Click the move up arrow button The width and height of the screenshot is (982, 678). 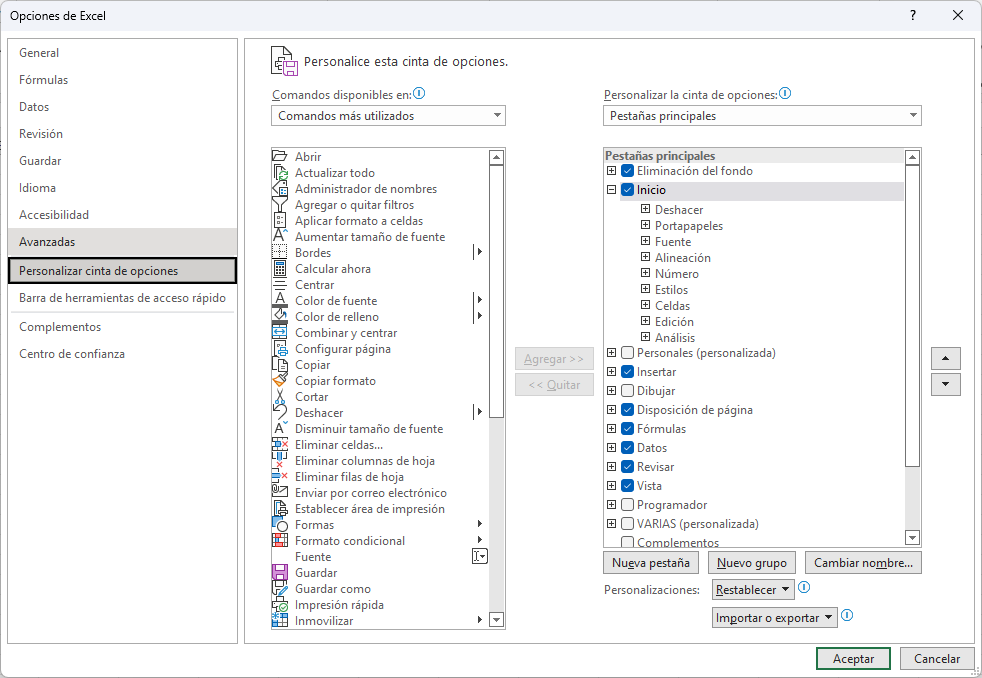tap(946, 359)
